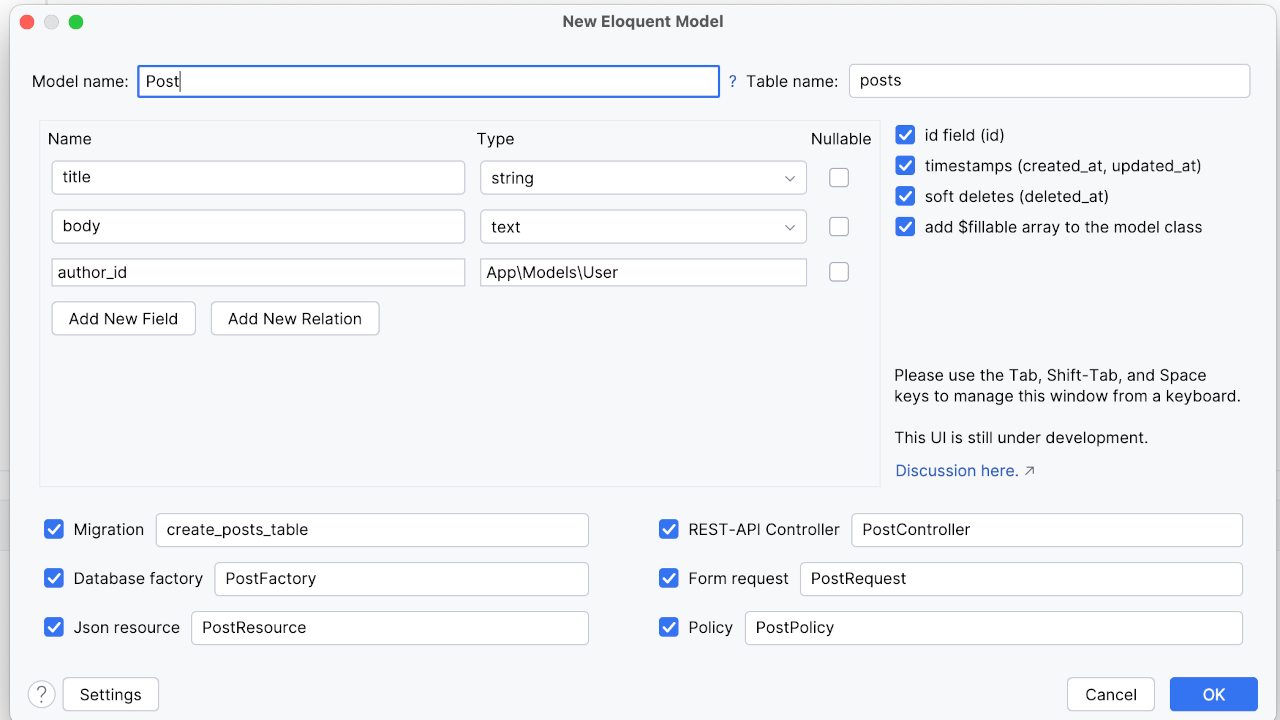Click the Model name input field
Viewport: 1280px width, 720px height.
coord(428,82)
